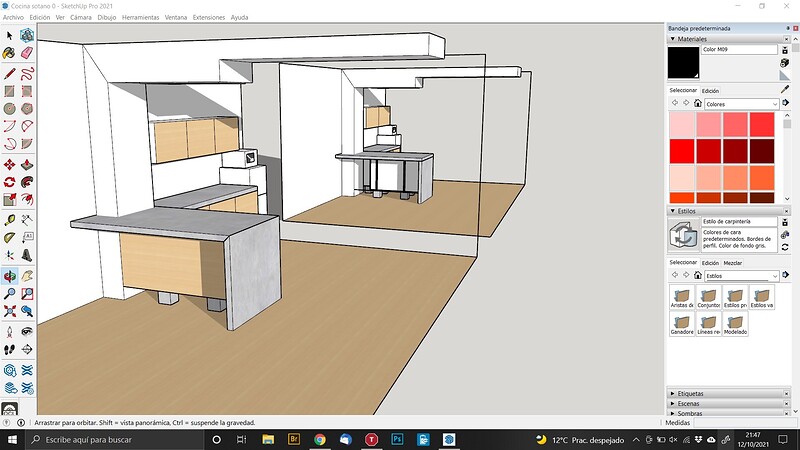Pick the Paint Bucket tool
The width and height of the screenshot is (800, 450).
coord(9,54)
